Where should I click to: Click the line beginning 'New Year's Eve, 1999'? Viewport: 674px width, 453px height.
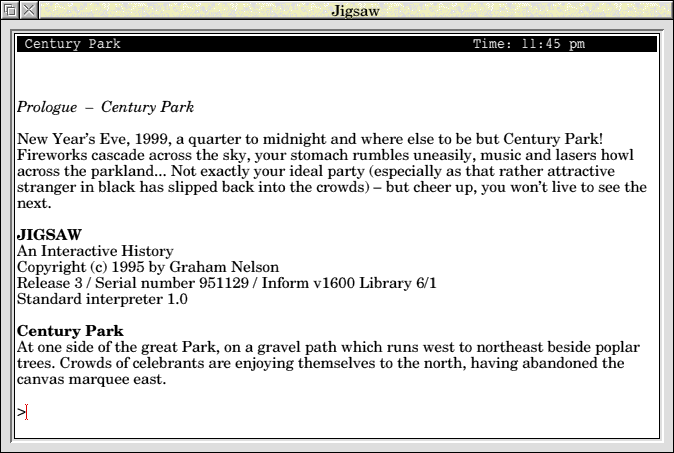310,139
